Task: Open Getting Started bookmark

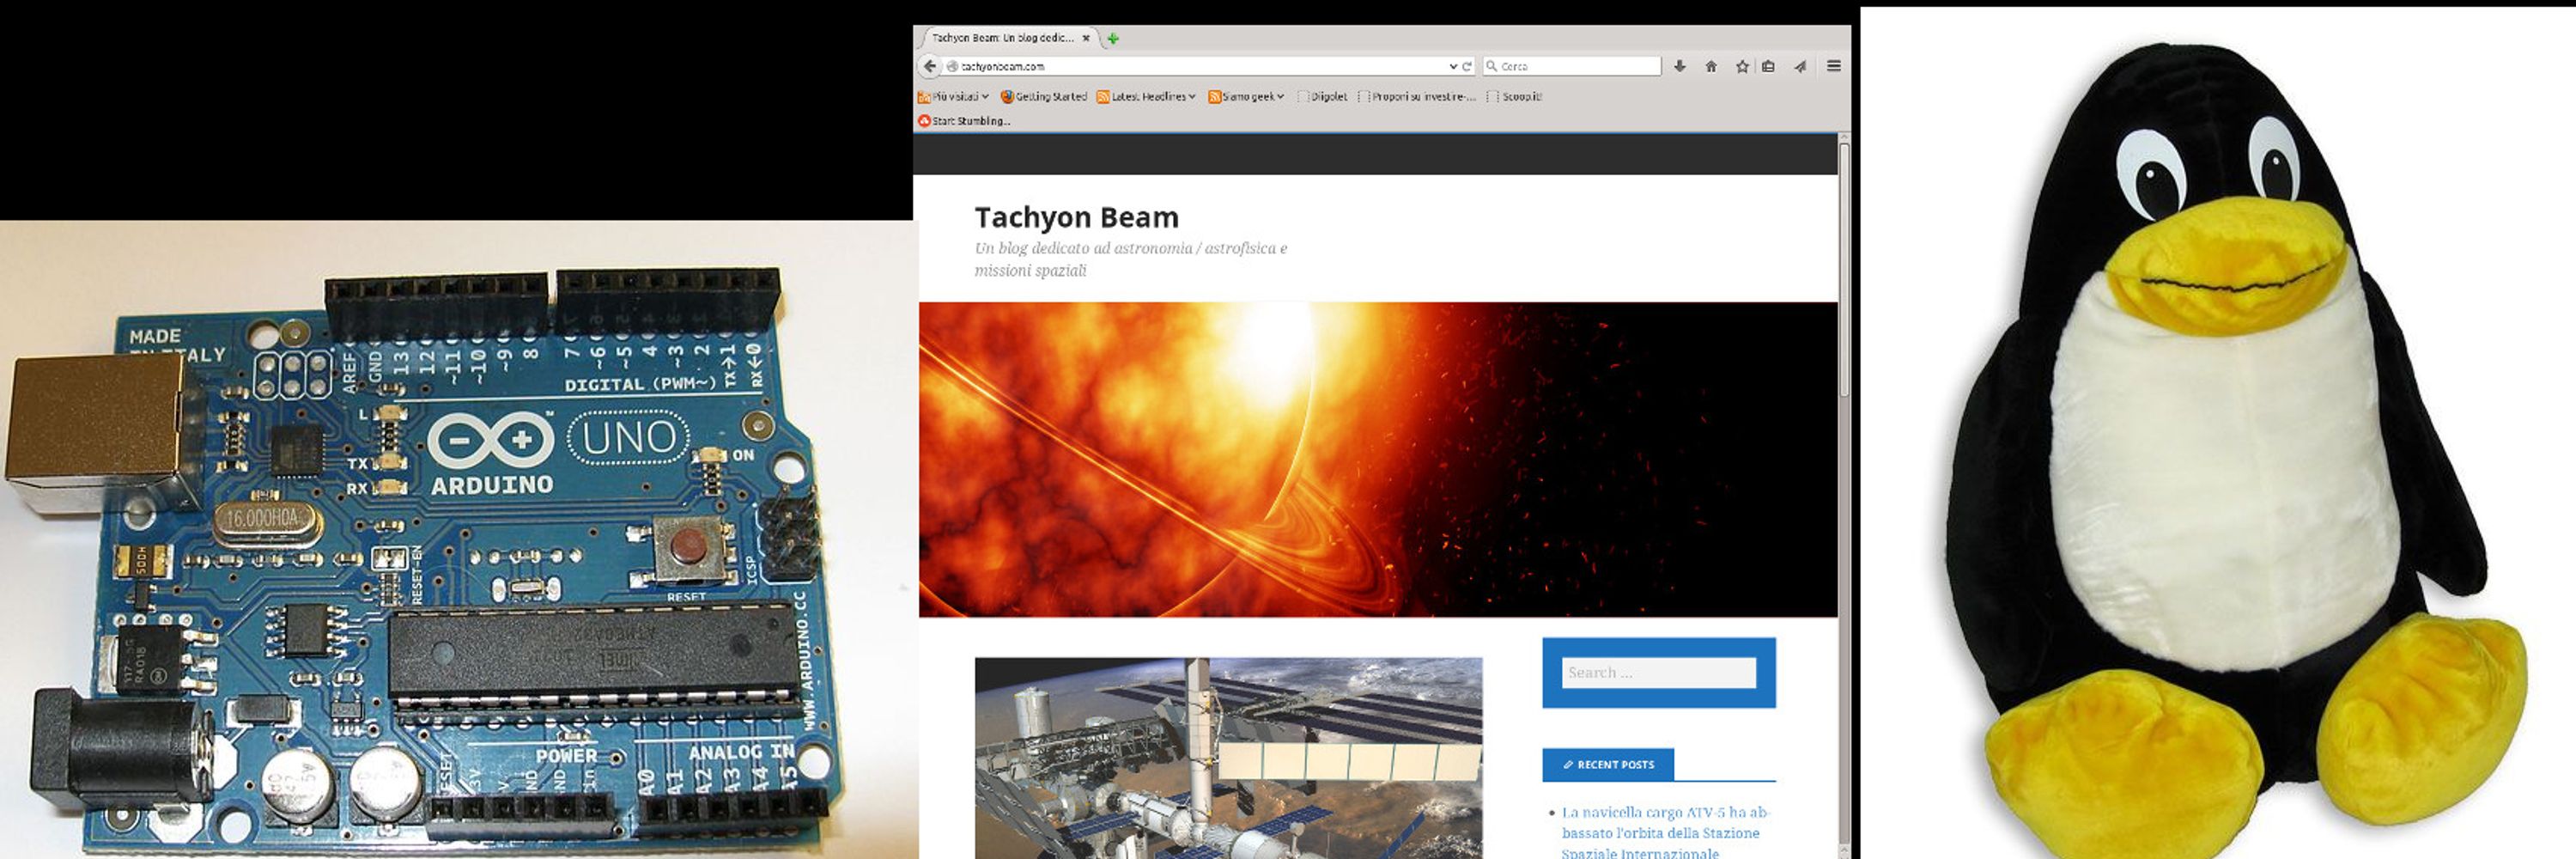Action: (1044, 96)
